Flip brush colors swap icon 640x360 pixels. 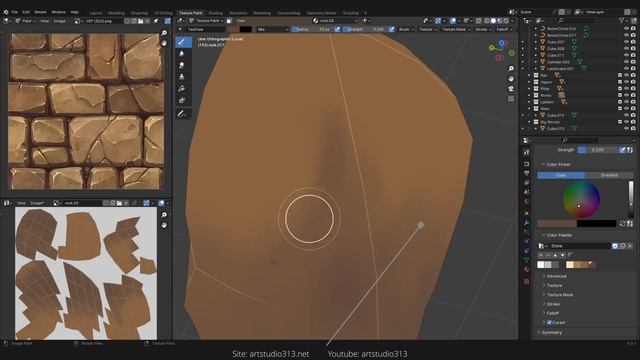(x=622, y=223)
